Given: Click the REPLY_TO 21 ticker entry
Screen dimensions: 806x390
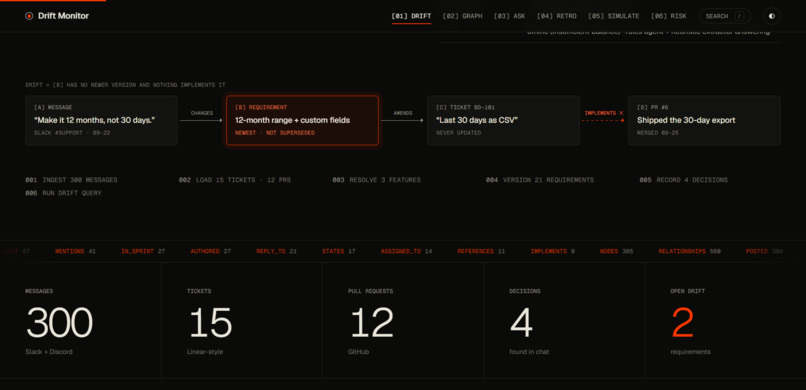Looking at the screenshot, I should pyautogui.click(x=277, y=251).
